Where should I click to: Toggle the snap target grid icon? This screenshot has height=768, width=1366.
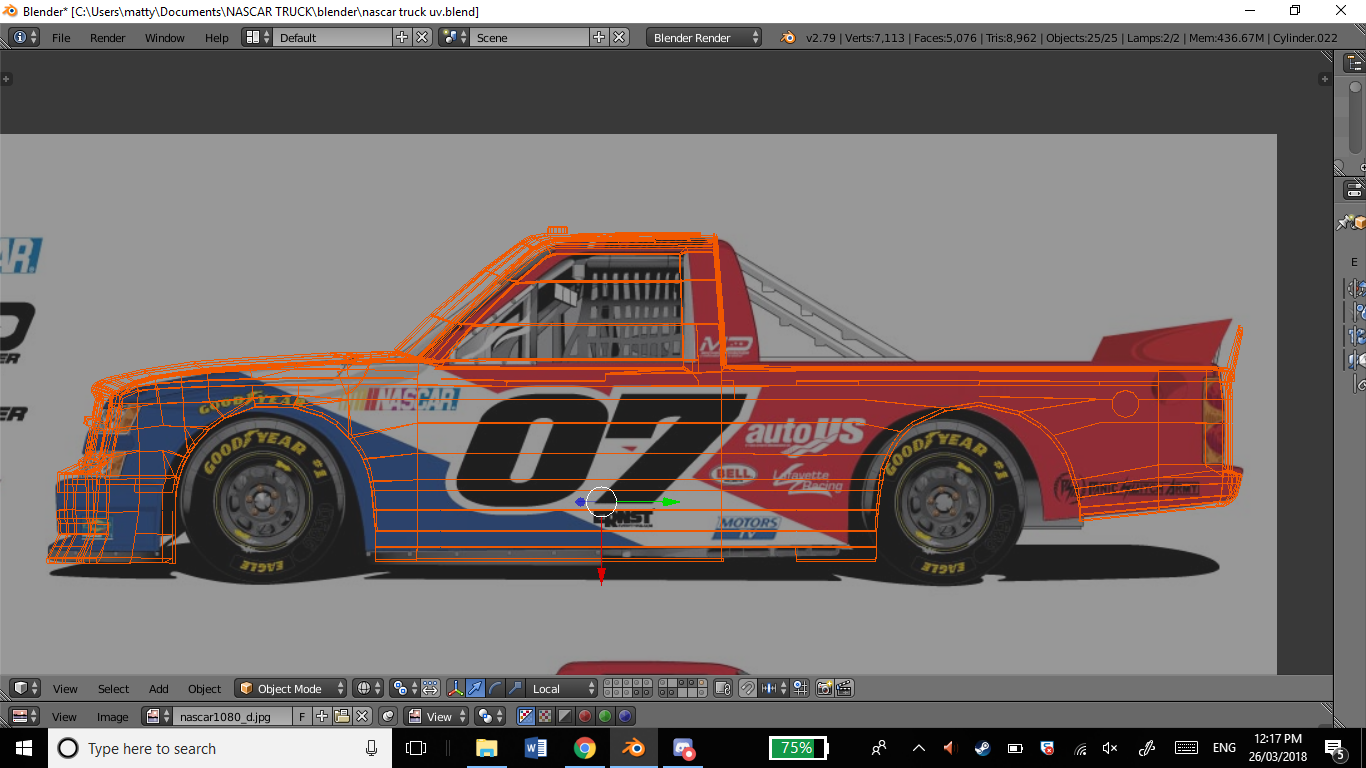(800, 688)
